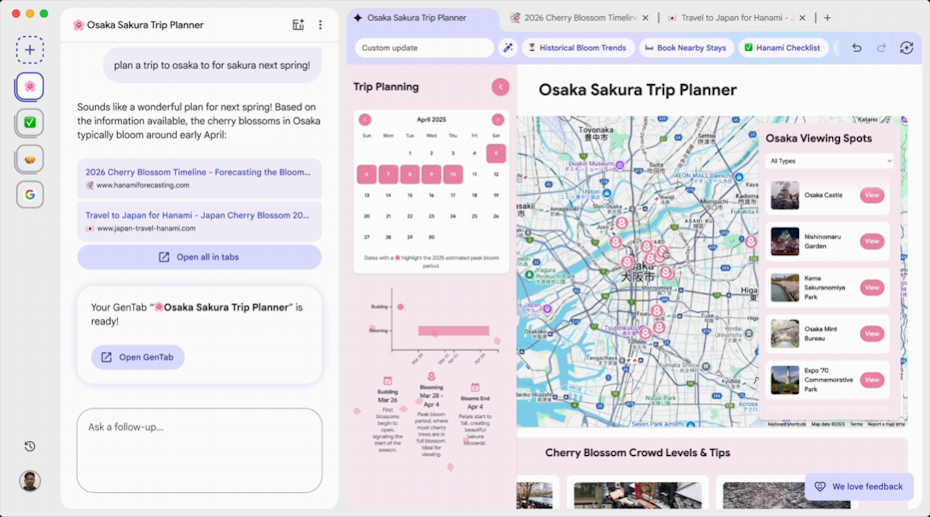
Task: Open japan-travel-hanami.com source link
Action: pyautogui.click(x=199, y=221)
